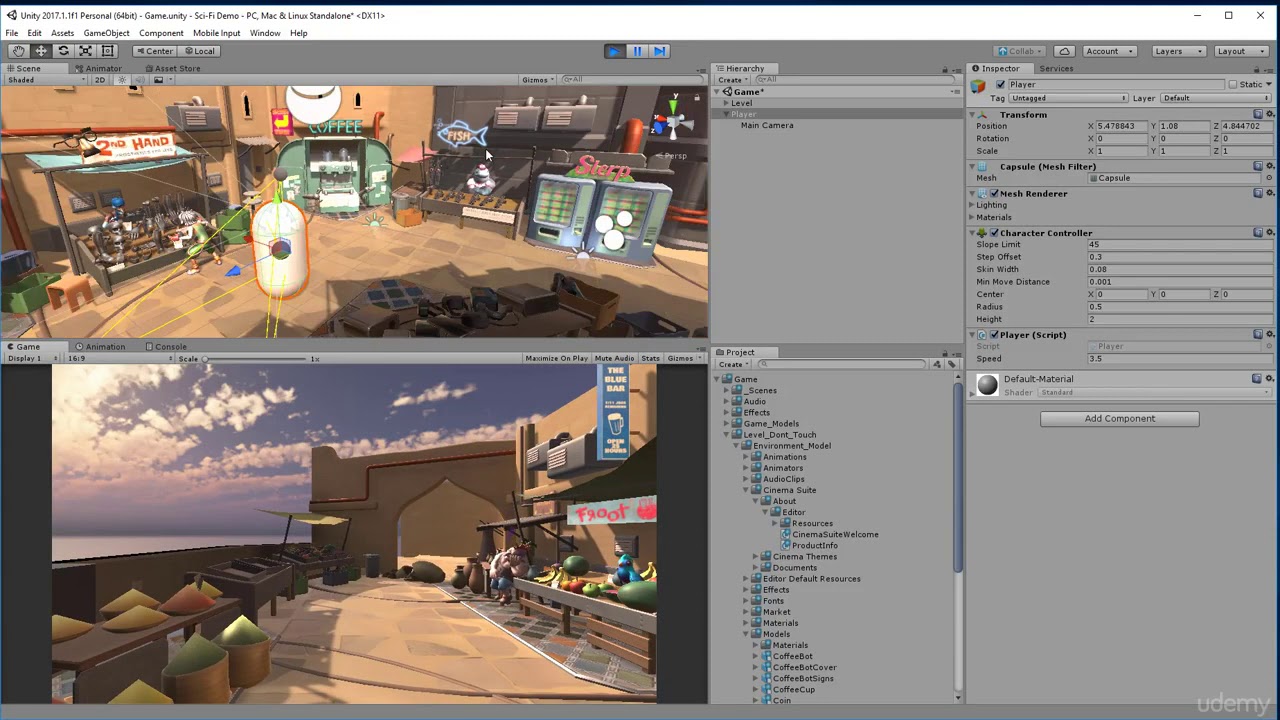Select the Scale tool in the toolbar
Image resolution: width=1280 pixels, height=720 pixels.
point(86,51)
